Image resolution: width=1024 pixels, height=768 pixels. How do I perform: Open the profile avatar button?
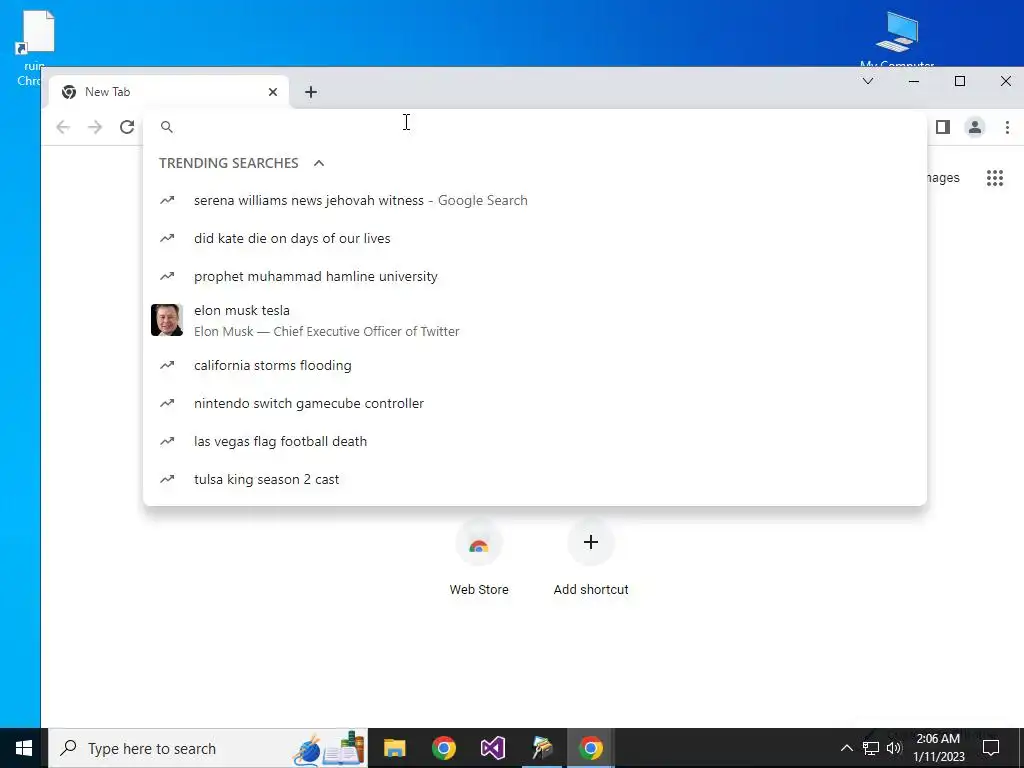974,127
